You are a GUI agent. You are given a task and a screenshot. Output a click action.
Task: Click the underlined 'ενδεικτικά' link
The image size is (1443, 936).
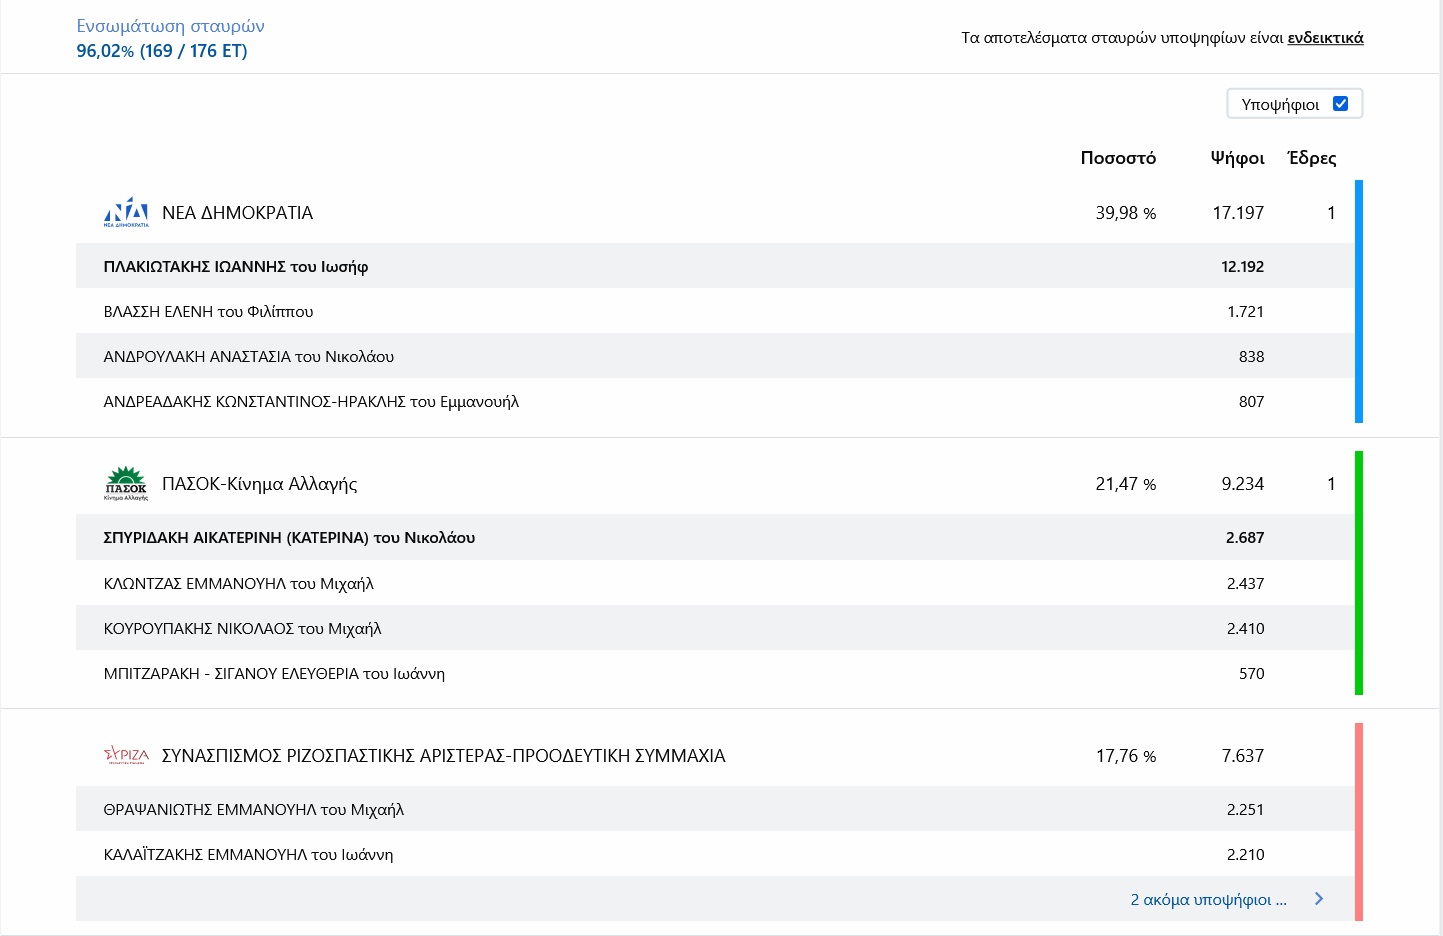pyautogui.click(x=1325, y=38)
